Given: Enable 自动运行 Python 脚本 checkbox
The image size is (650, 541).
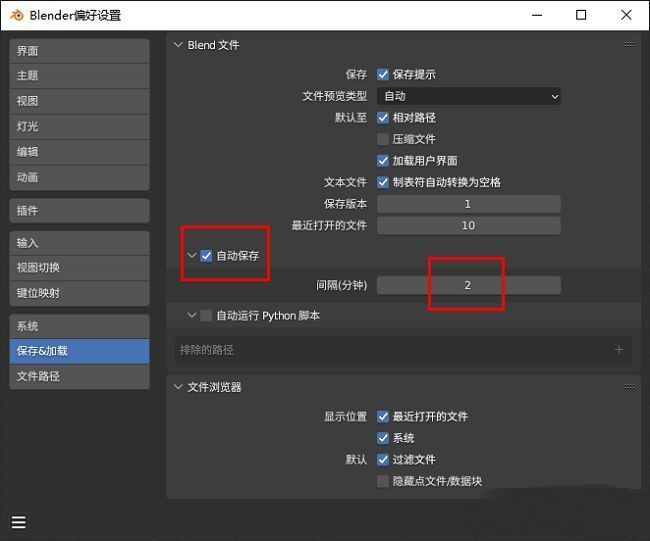Looking at the screenshot, I should (x=206, y=315).
